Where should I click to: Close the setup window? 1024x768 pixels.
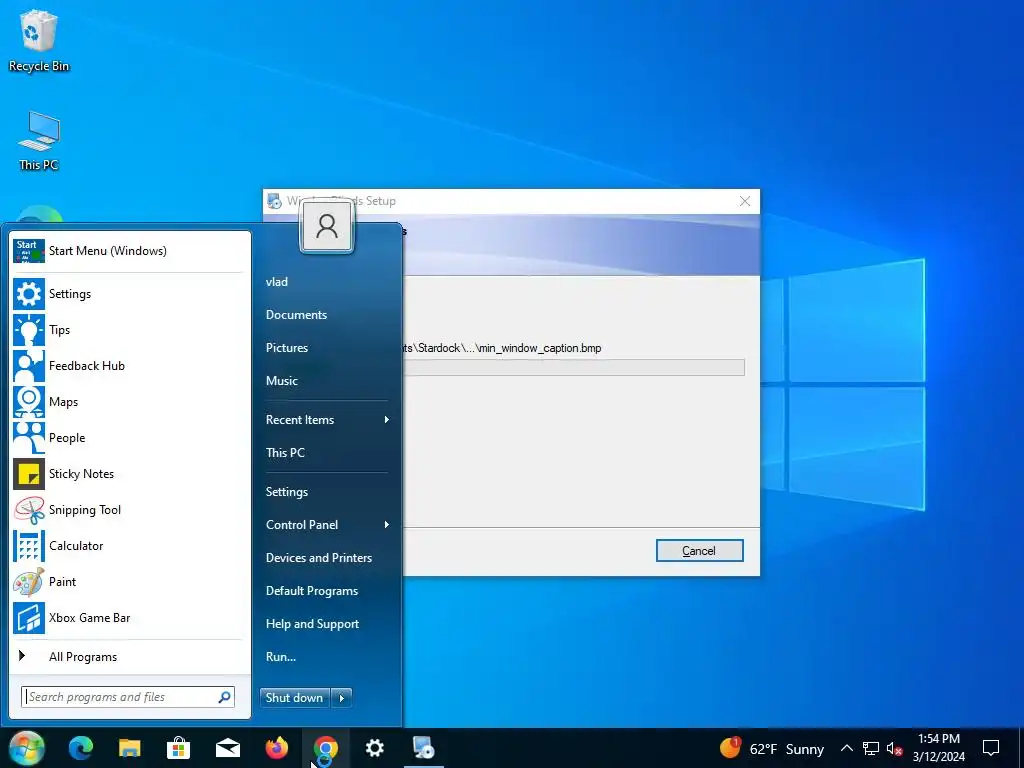(x=744, y=201)
